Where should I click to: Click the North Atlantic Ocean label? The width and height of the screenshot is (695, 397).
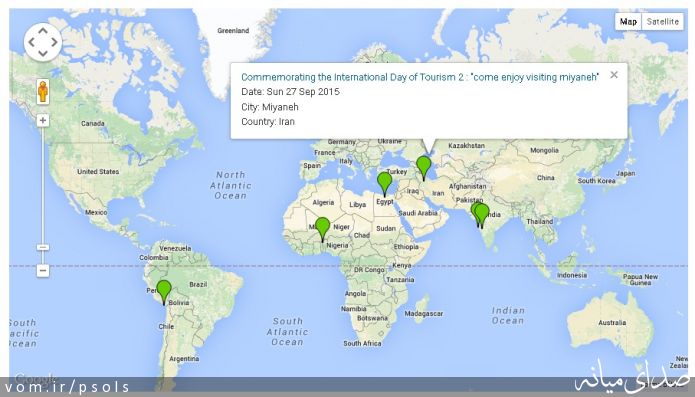pyautogui.click(x=230, y=185)
